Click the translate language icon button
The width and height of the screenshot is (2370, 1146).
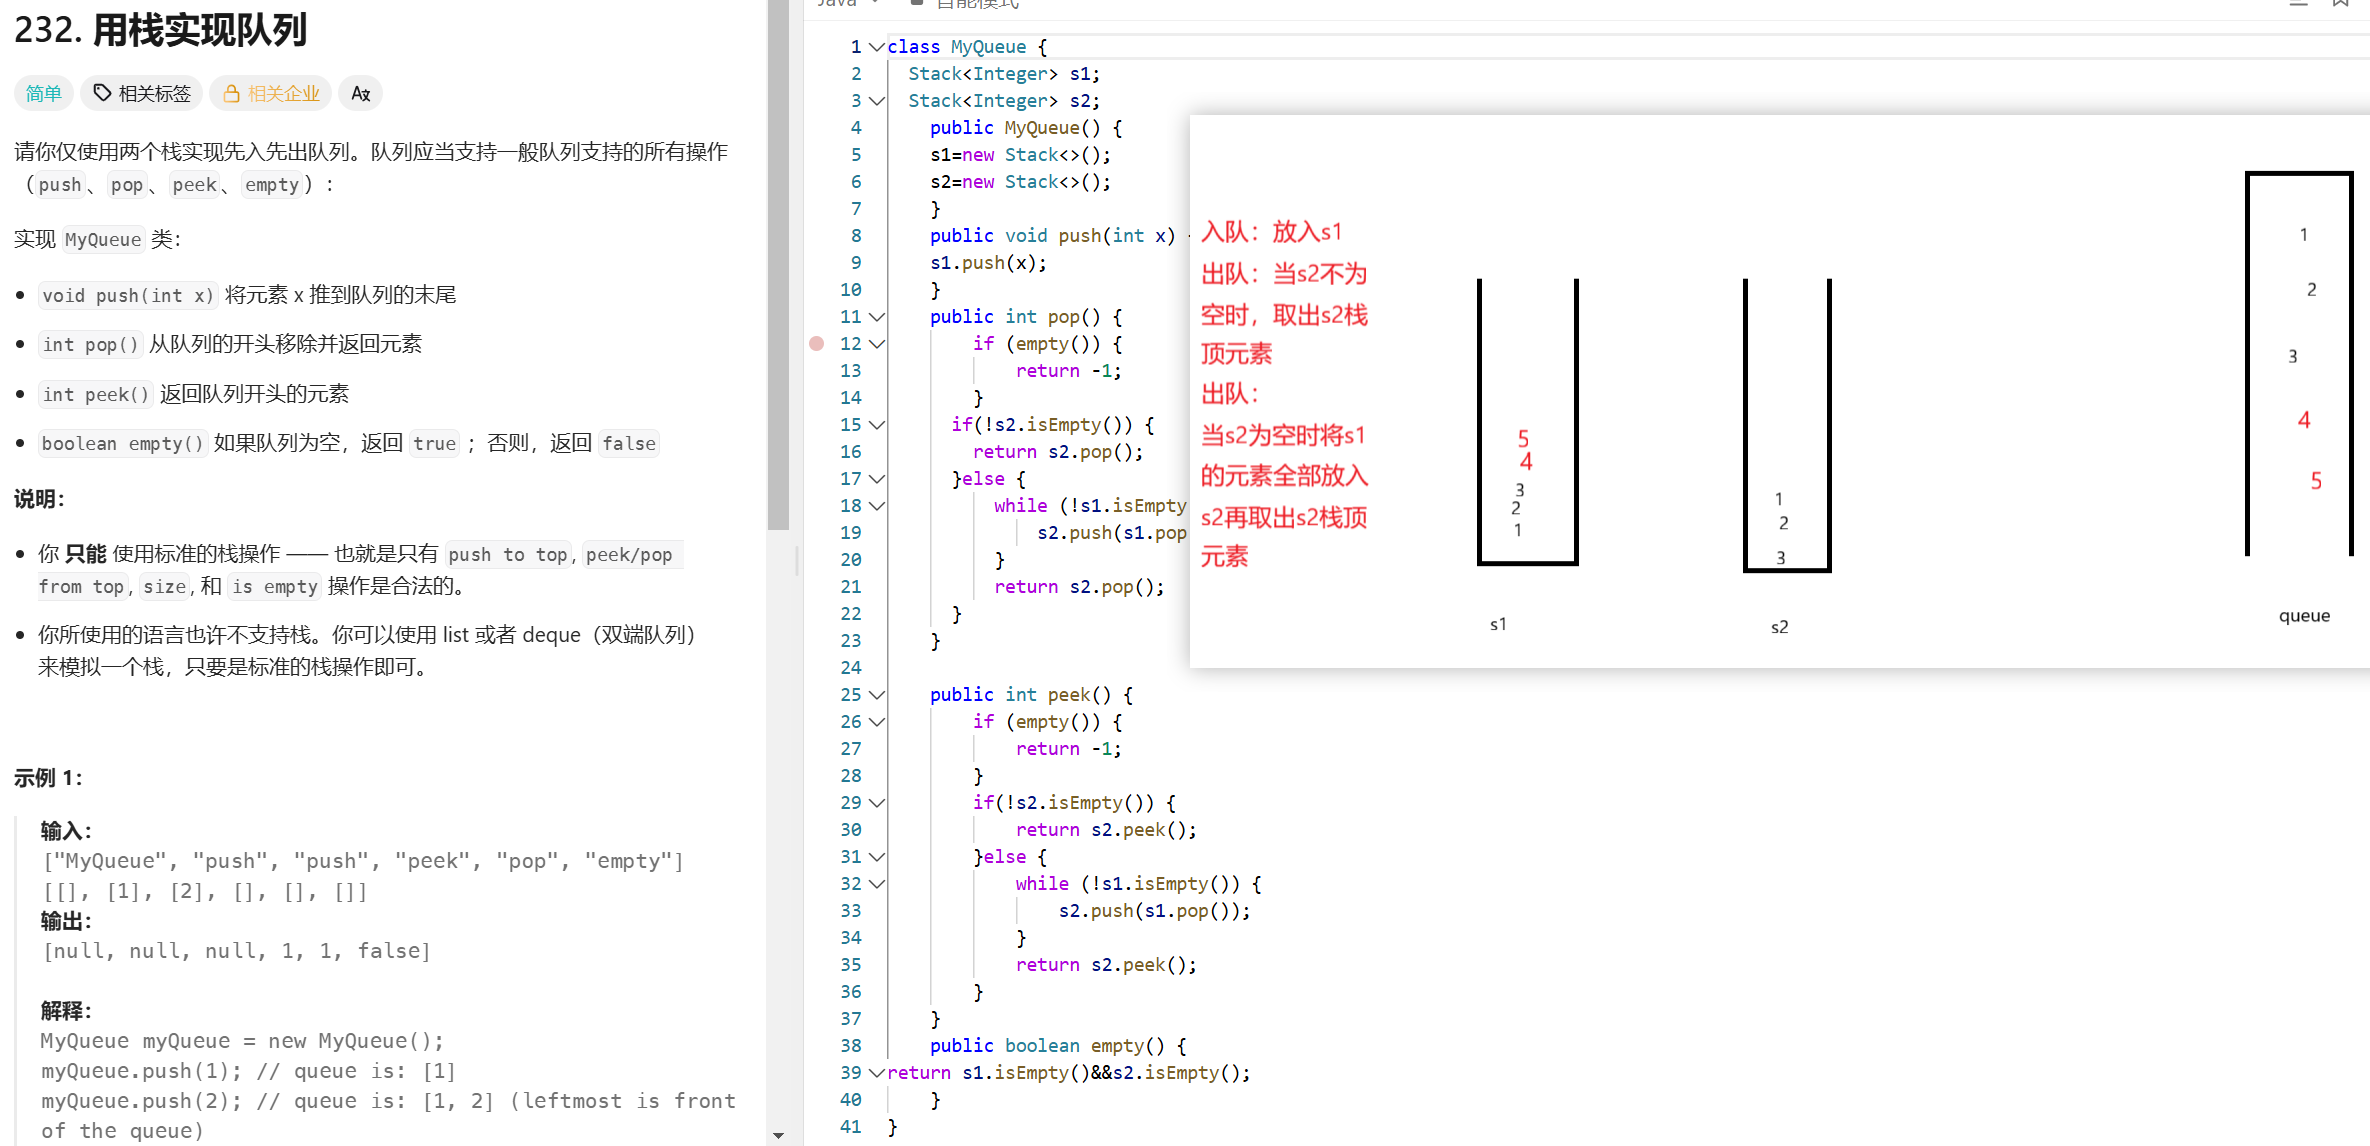click(360, 94)
